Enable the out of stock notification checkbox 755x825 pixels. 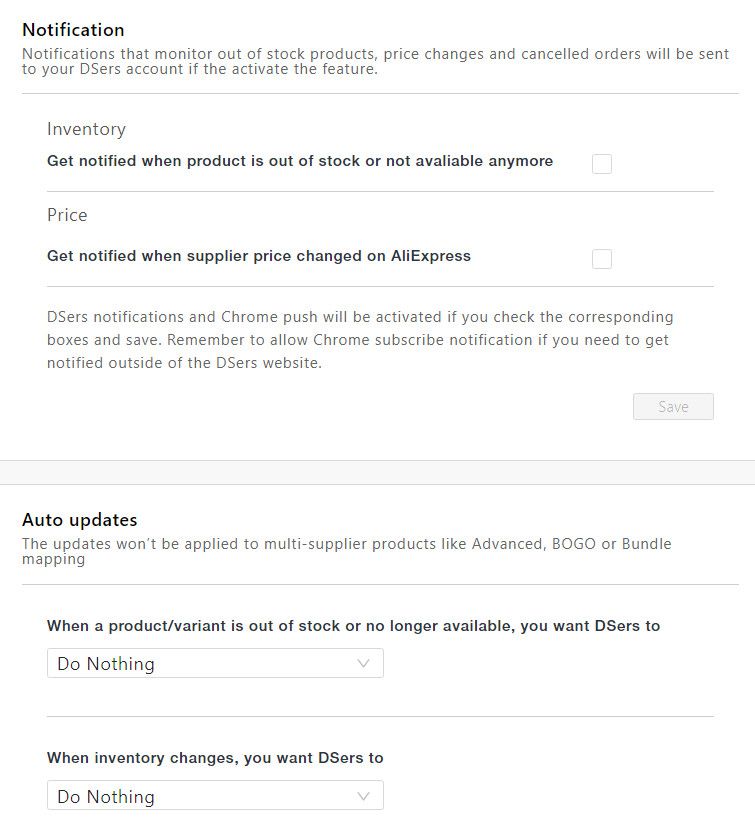[602, 164]
